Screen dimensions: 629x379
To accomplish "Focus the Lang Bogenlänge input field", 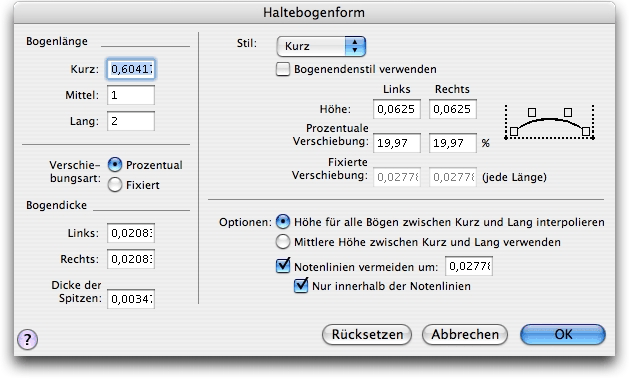I will click(131, 121).
